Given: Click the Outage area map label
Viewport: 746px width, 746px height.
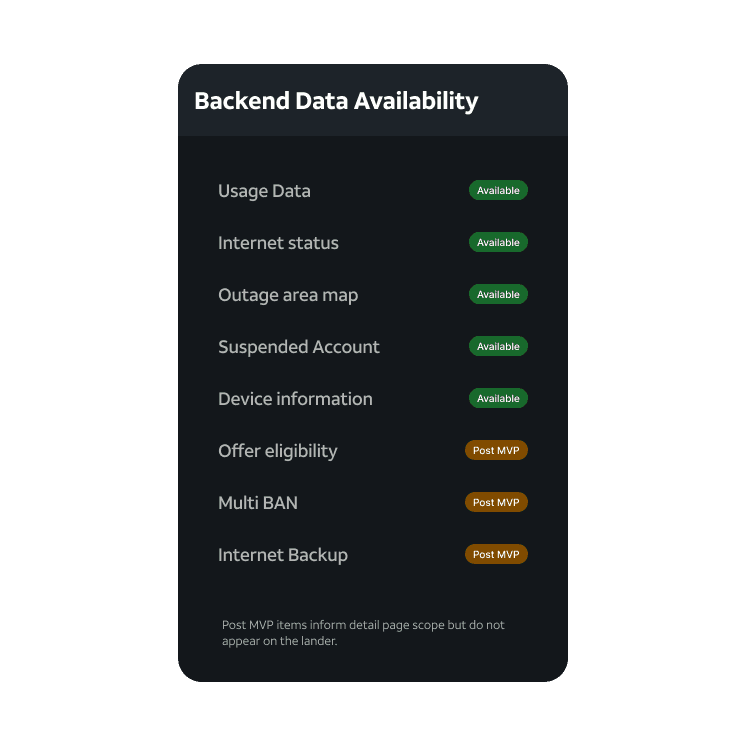Looking at the screenshot, I should [288, 295].
